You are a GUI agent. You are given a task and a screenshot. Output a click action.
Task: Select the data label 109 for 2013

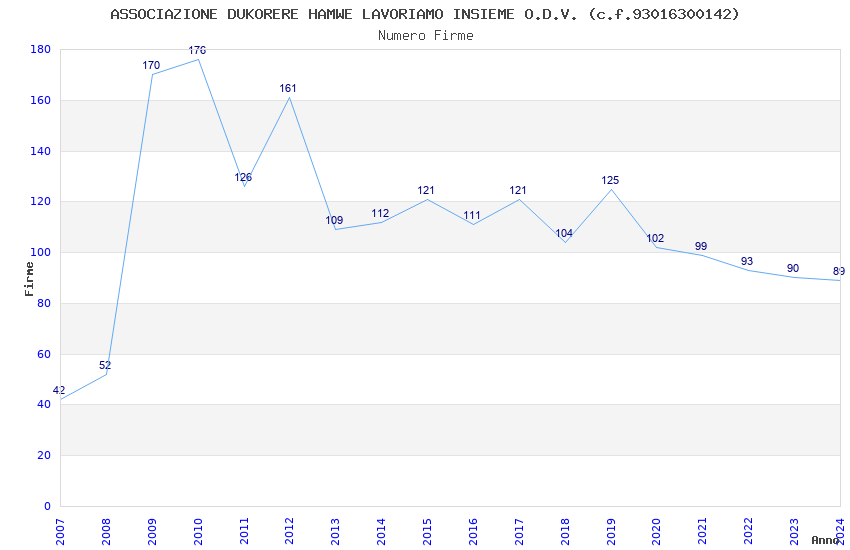point(334,220)
